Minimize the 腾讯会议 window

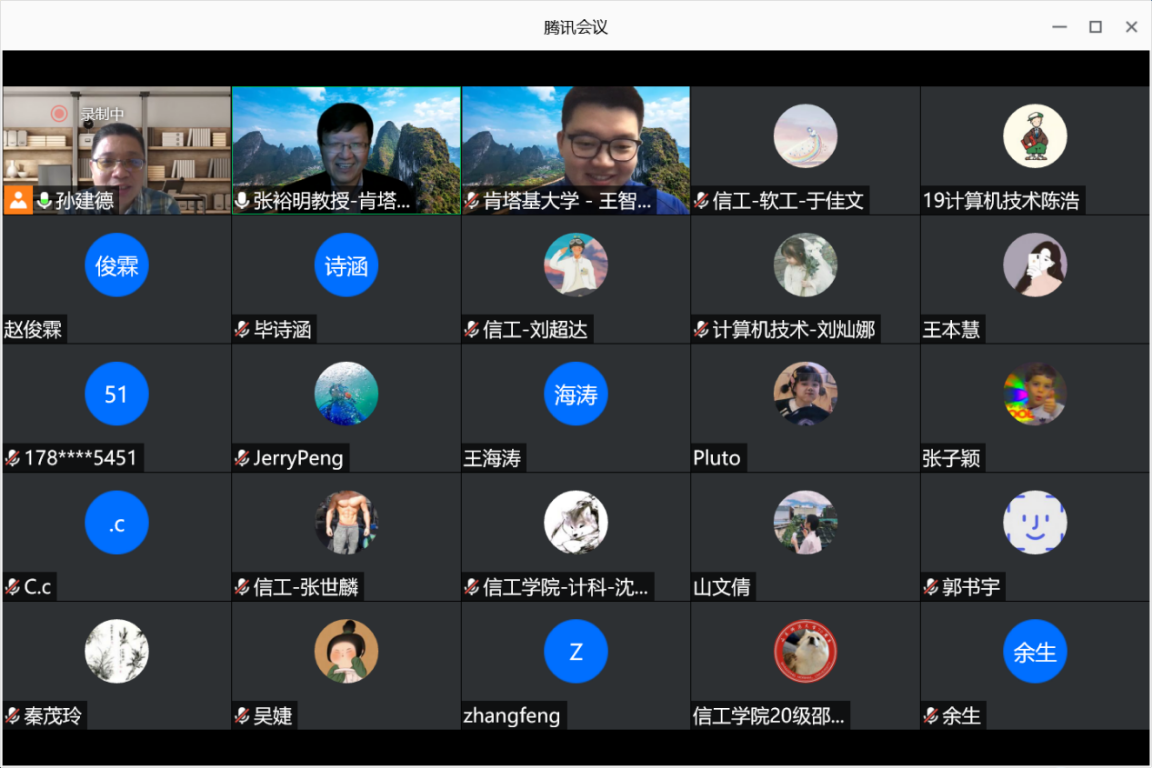(1059, 27)
